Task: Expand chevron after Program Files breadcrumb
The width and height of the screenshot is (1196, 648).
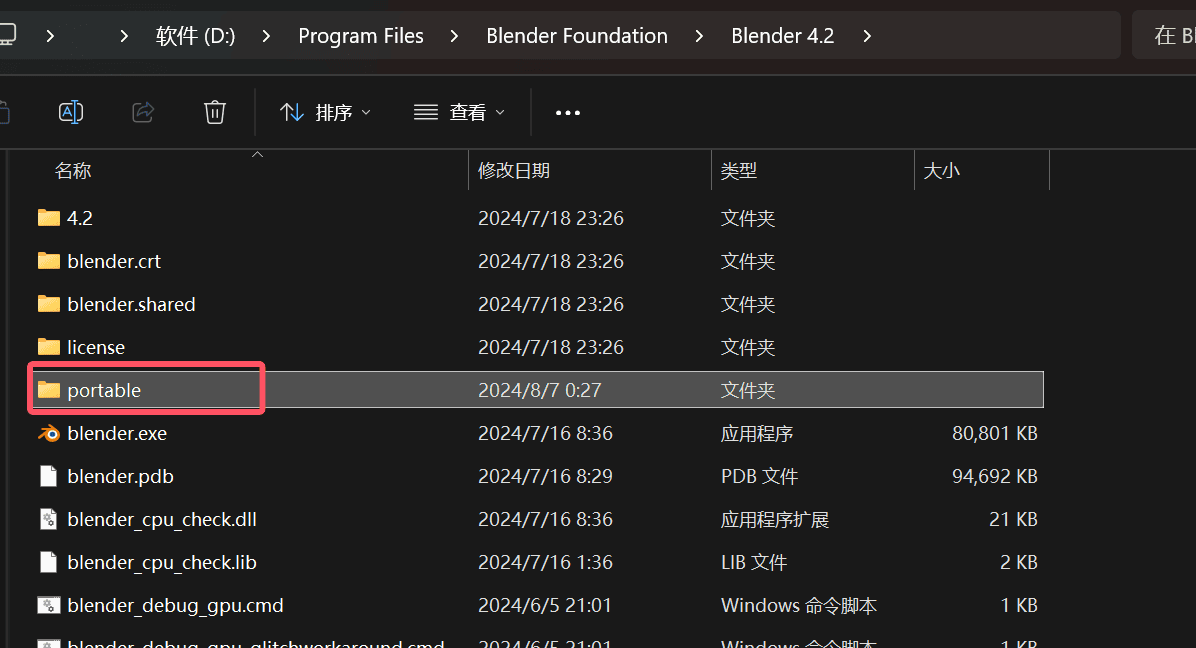Action: (x=454, y=36)
